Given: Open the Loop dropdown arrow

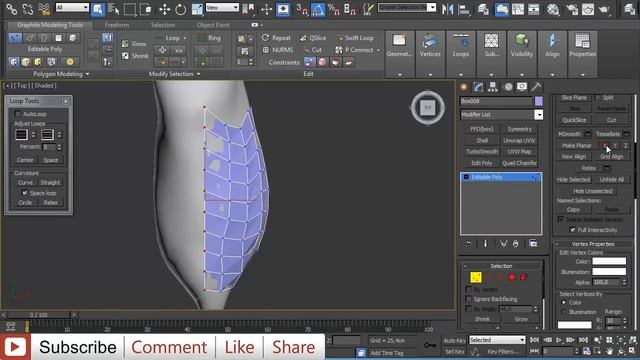Looking at the screenshot, I should tap(184, 38).
